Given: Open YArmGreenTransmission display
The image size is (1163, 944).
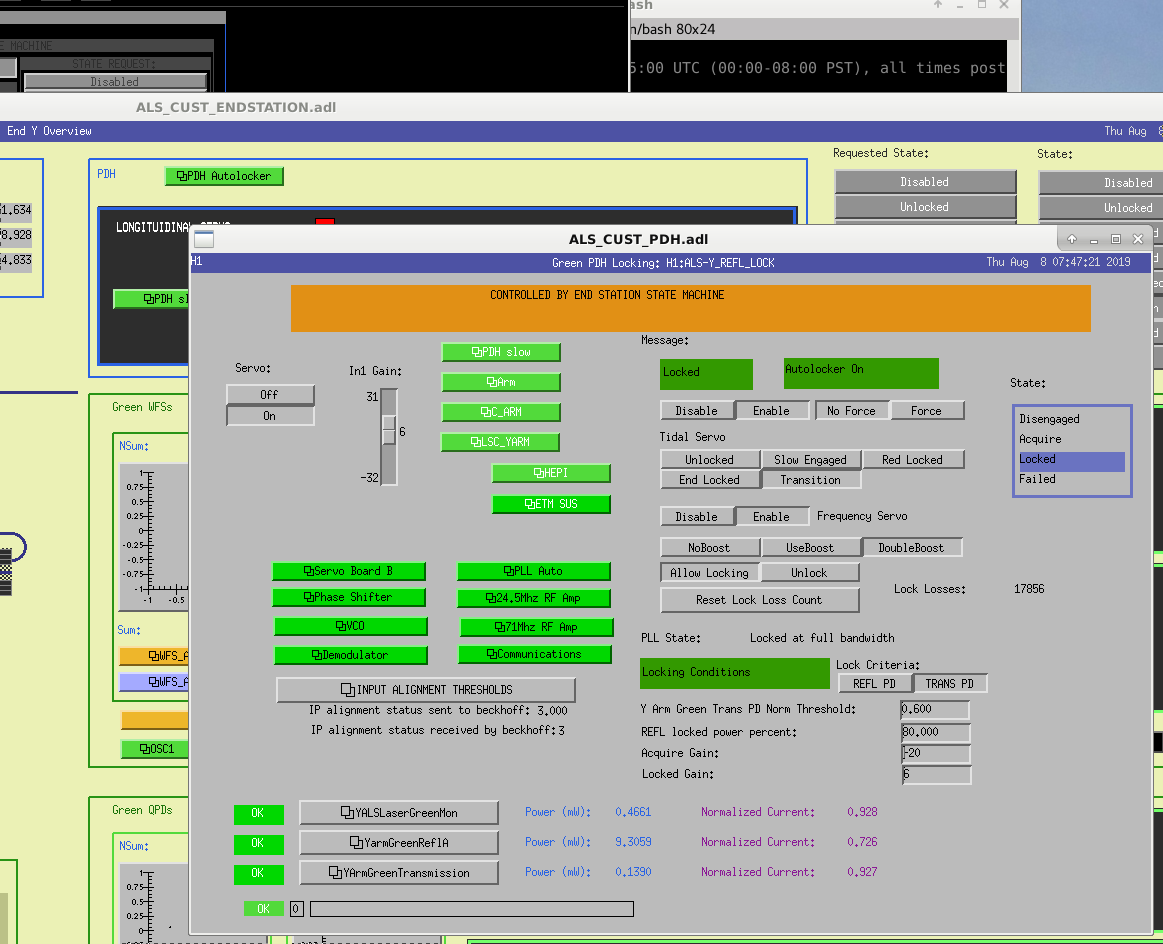Looking at the screenshot, I should (399, 873).
